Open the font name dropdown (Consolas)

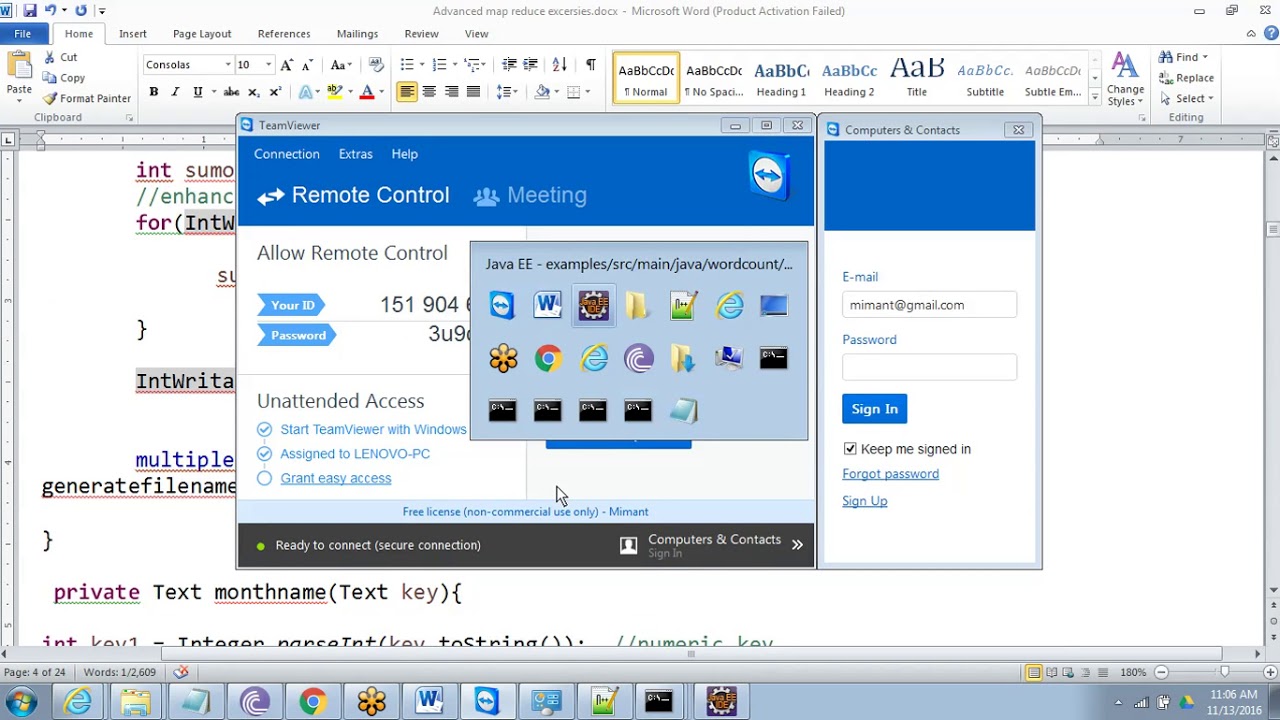[227, 65]
